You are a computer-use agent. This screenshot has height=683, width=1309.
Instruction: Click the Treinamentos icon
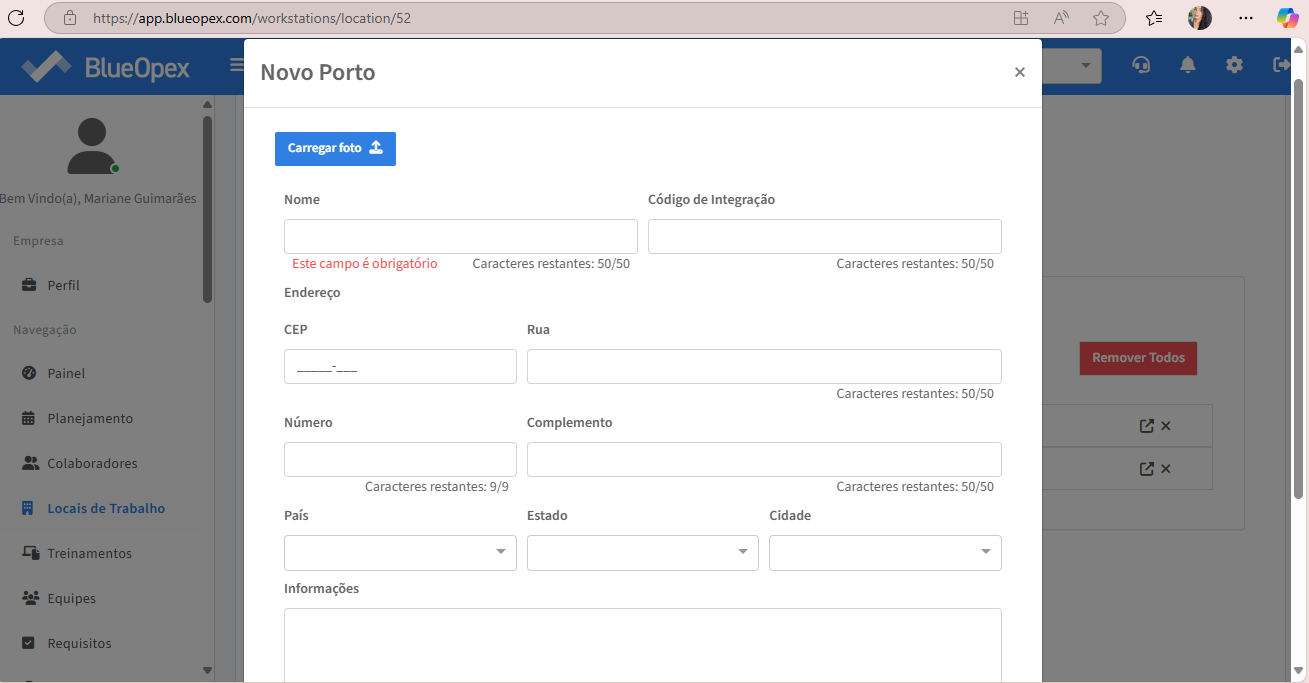point(30,553)
